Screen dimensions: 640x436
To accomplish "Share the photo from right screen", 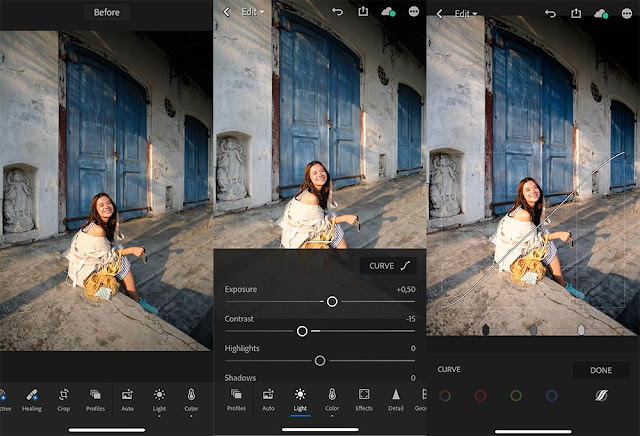I will pyautogui.click(x=576, y=13).
